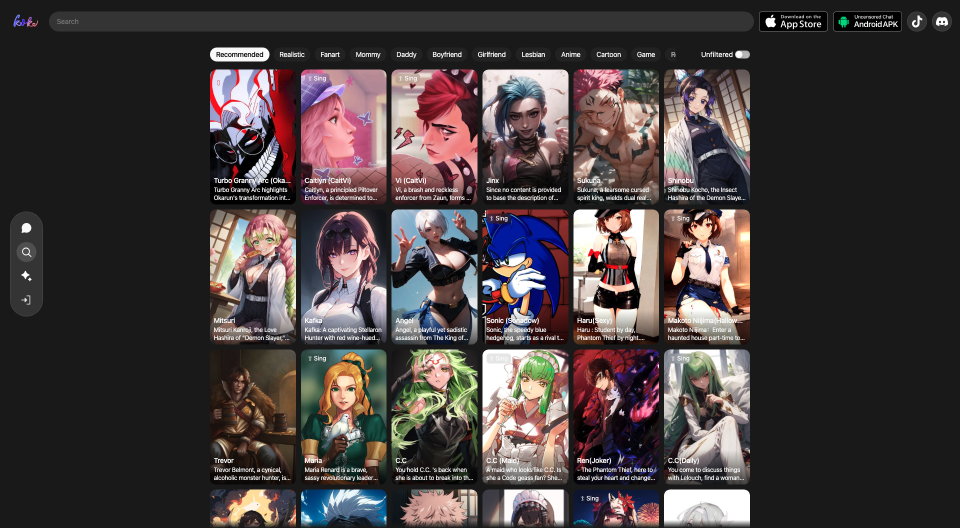960x528 pixels.
Task: Click the sparkle create icon in sidebar
Action: (26, 276)
